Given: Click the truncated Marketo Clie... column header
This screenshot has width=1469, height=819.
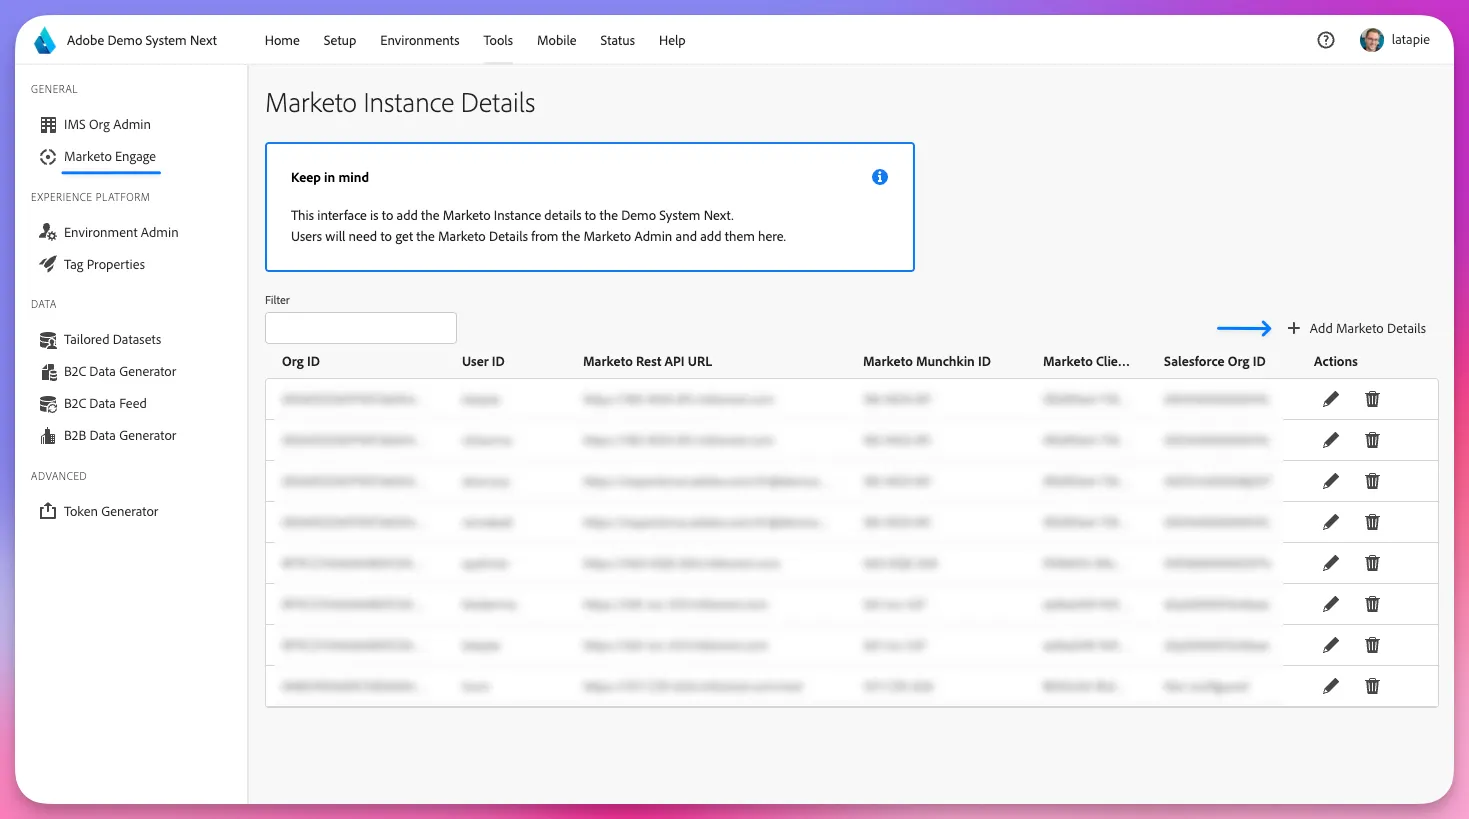Looking at the screenshot, I should (1086, 362).
